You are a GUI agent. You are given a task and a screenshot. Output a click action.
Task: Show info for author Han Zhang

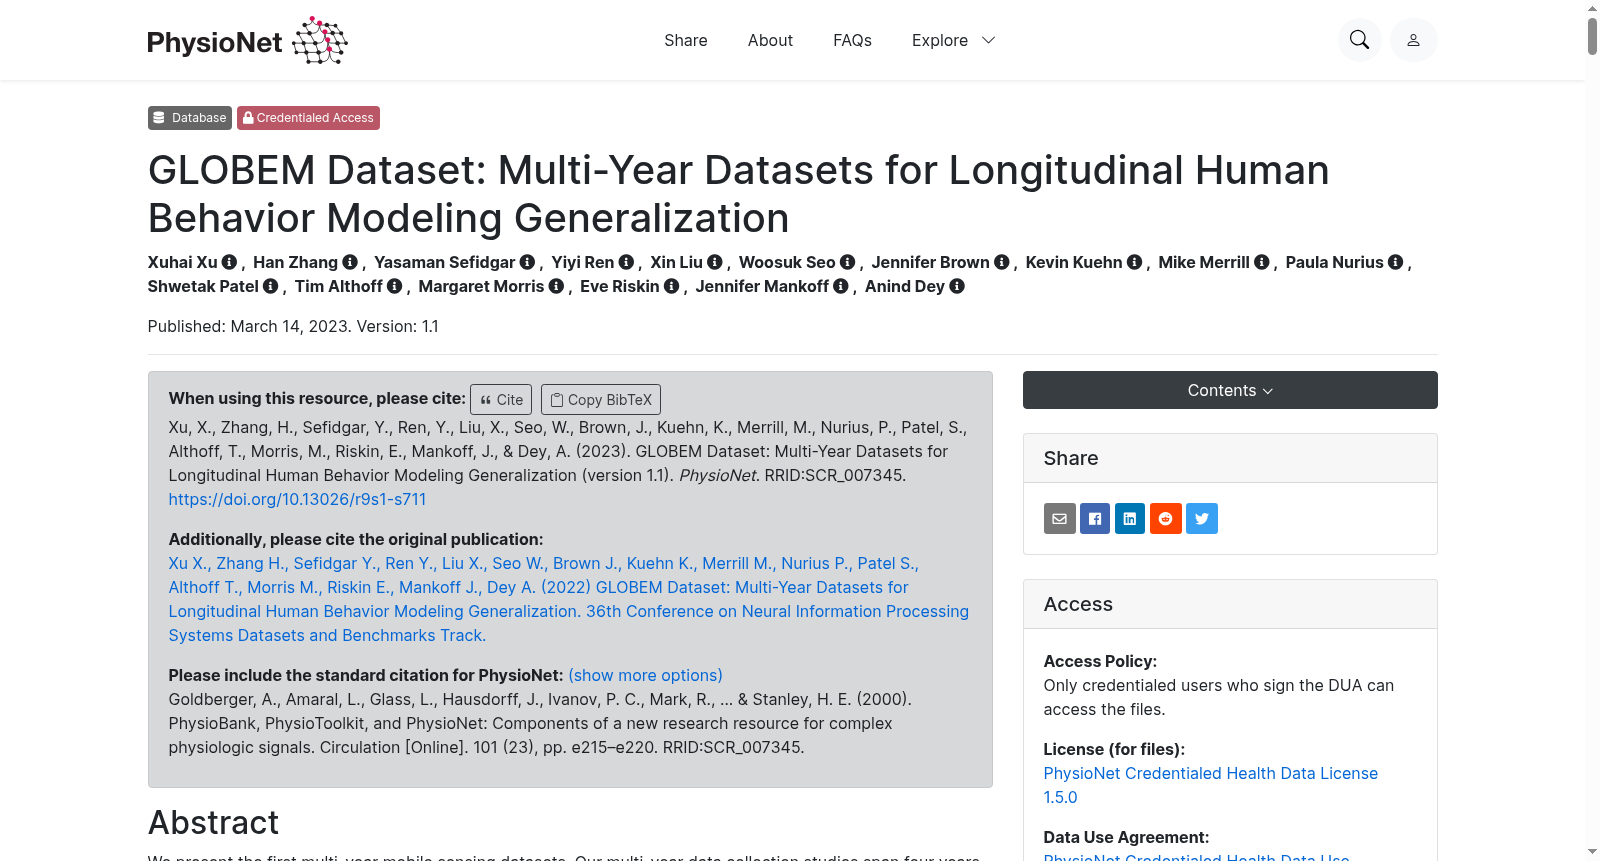350,262
